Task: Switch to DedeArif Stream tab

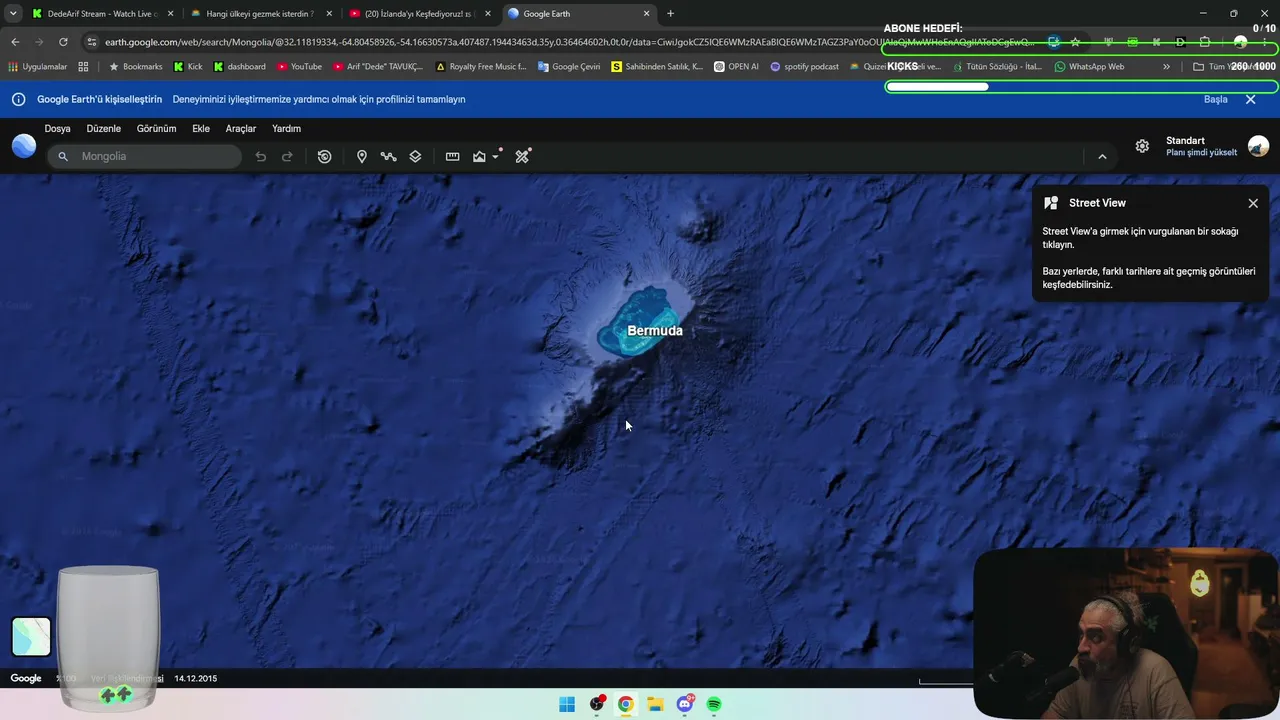Action: [x=104, y=14]
